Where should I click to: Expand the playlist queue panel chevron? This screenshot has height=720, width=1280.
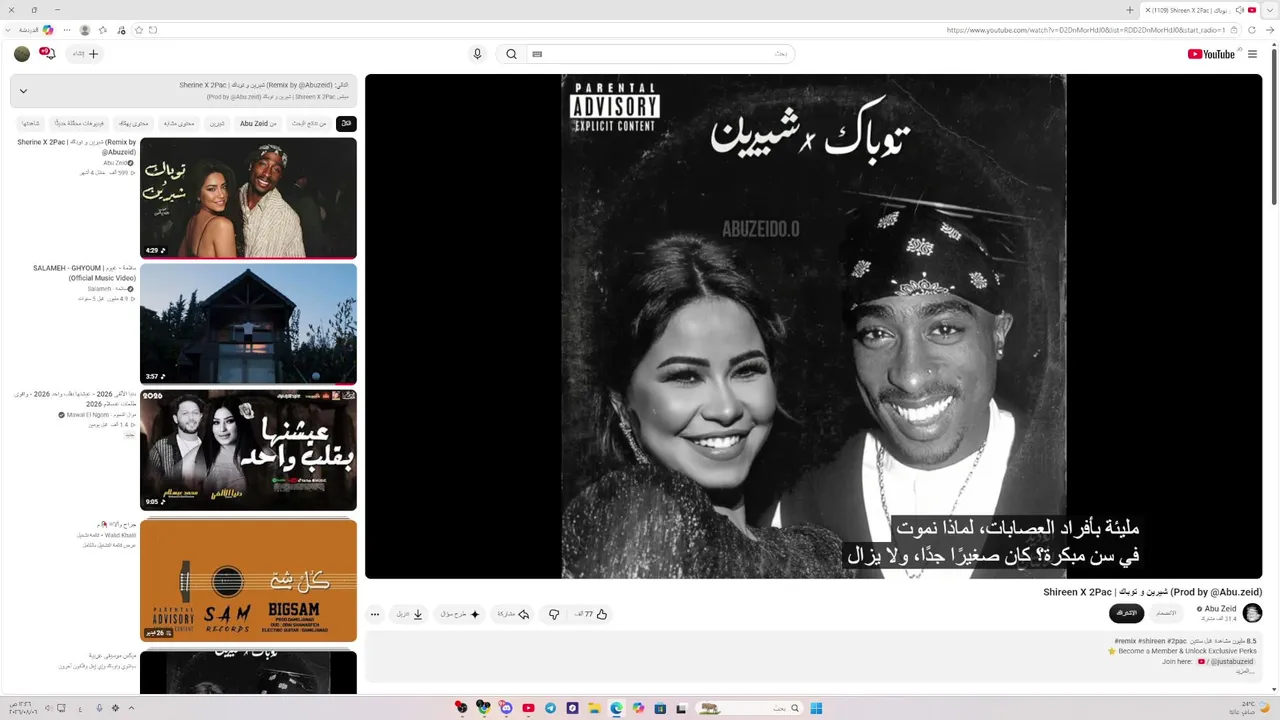coord(23,91)
